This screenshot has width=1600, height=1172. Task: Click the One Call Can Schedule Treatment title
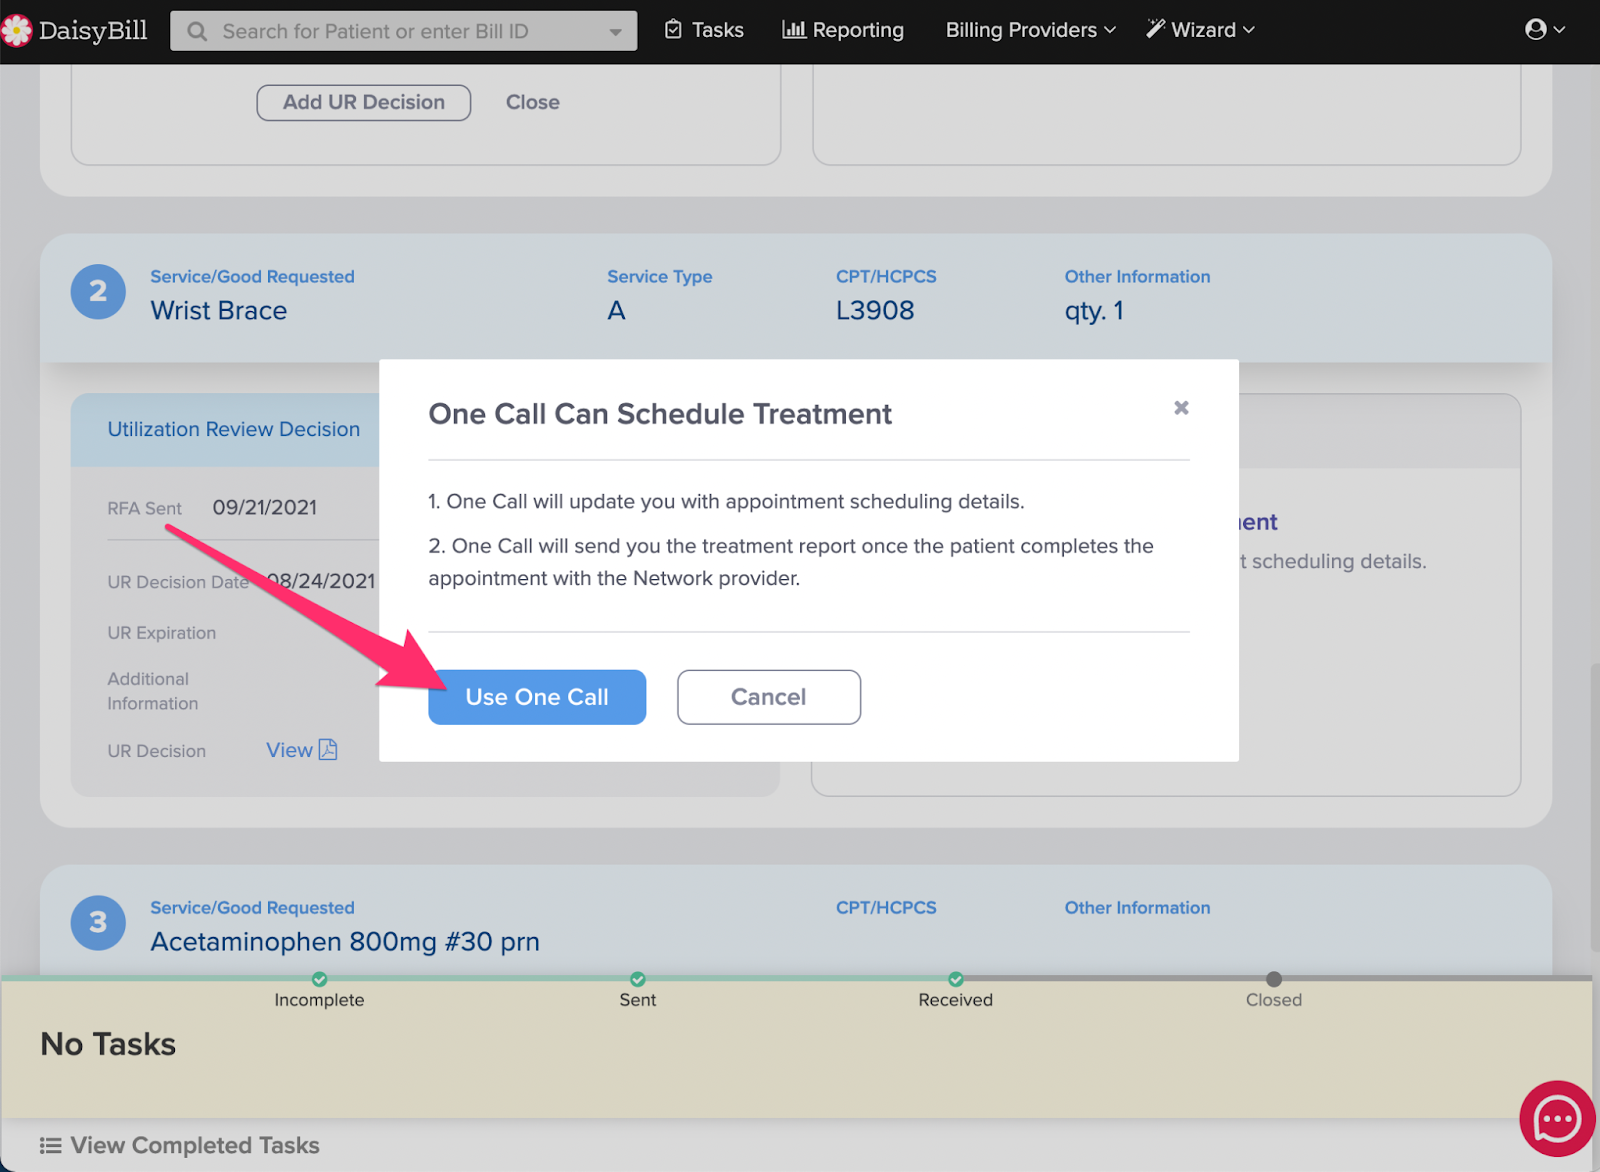coord(660,414)
